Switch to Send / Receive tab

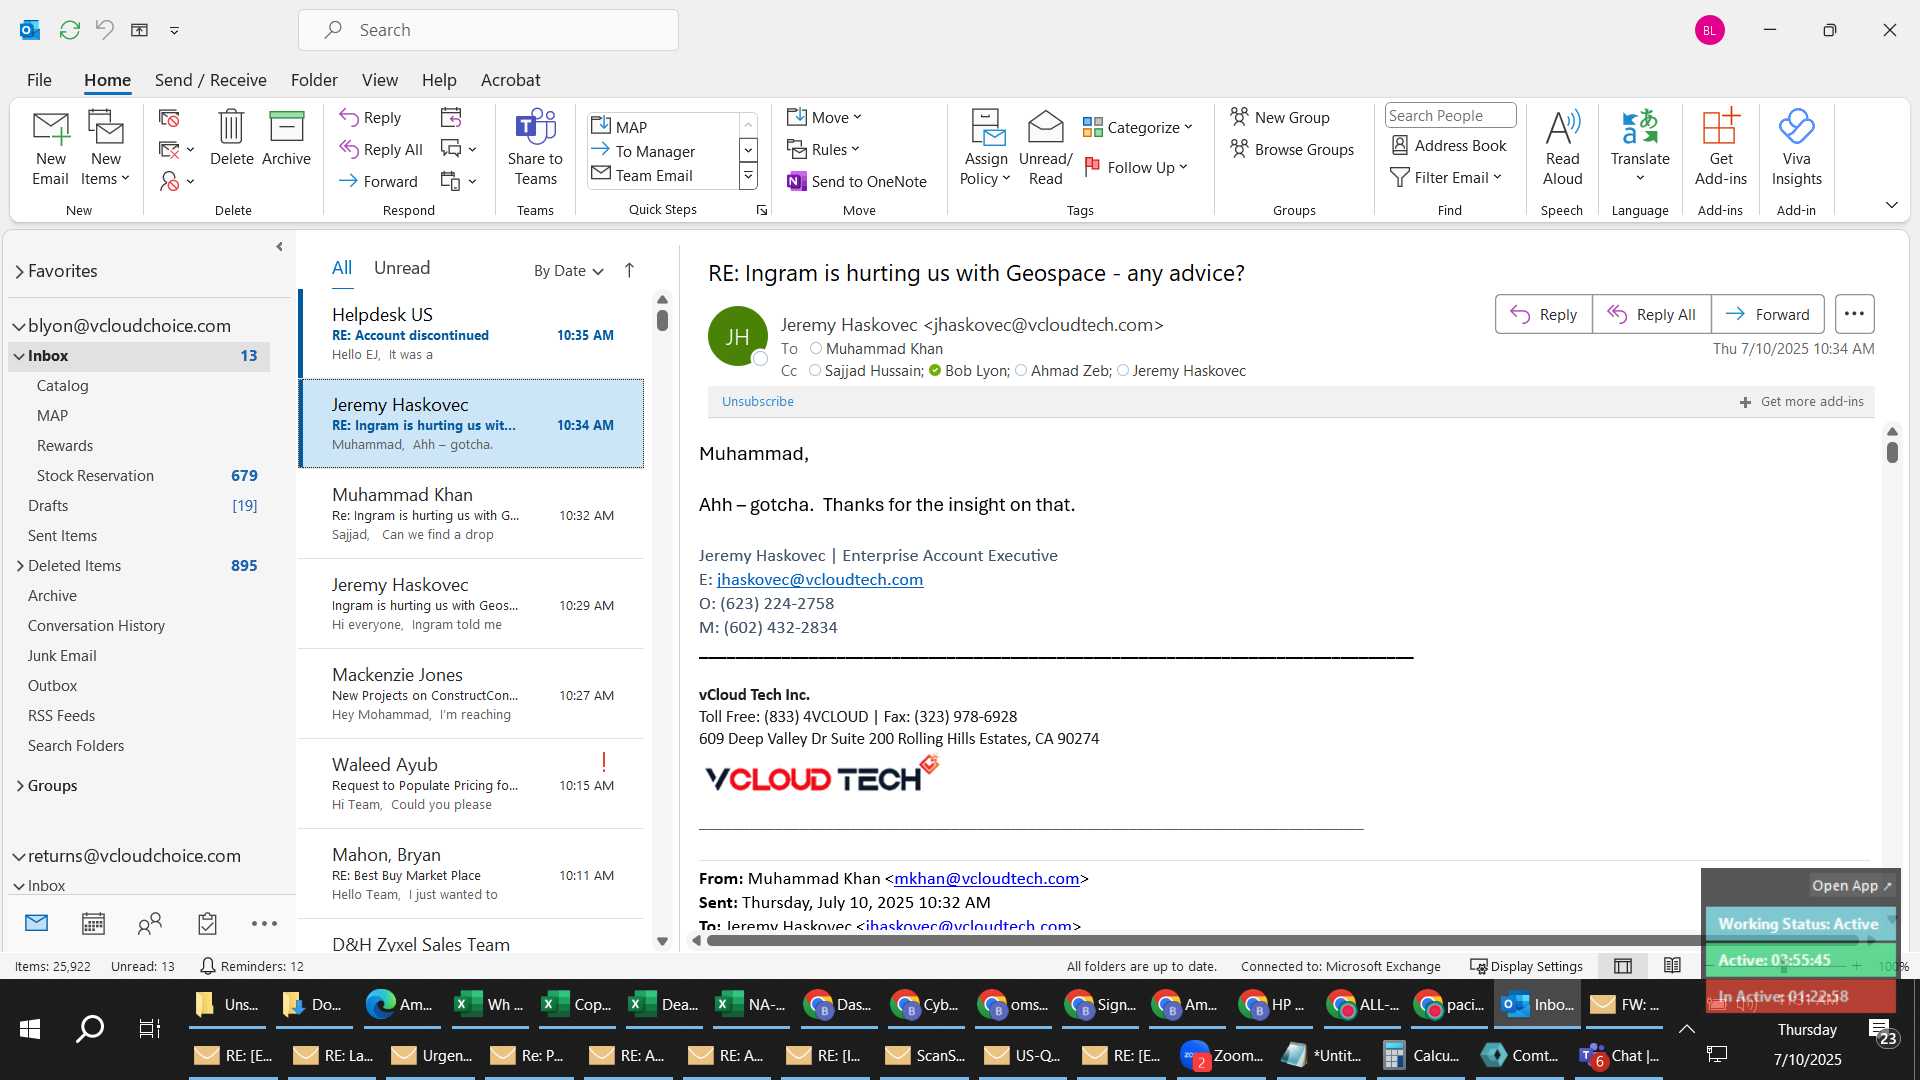tap(210, 80)
